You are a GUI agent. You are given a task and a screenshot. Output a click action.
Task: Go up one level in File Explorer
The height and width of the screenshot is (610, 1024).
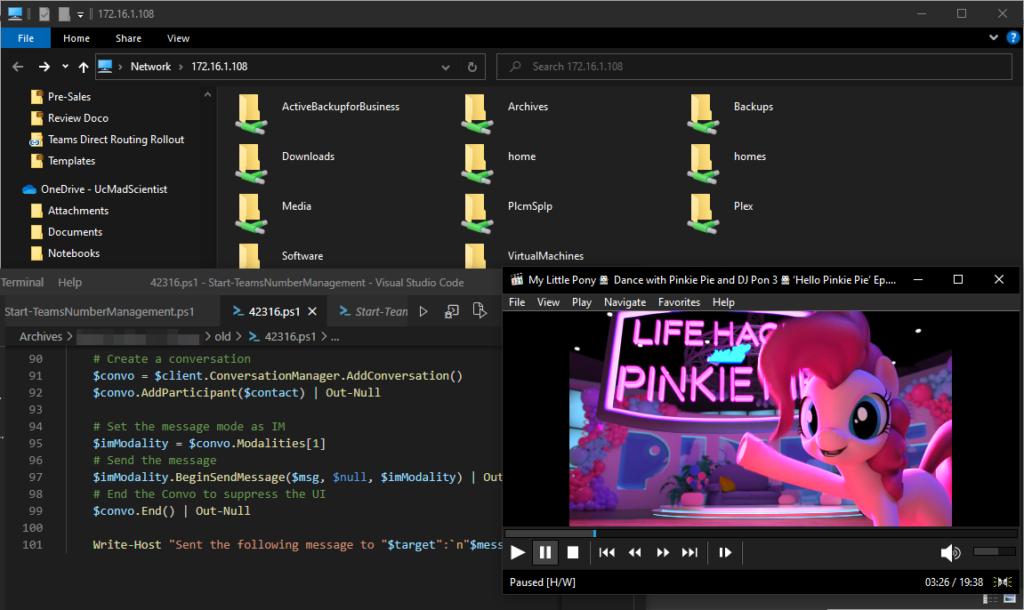pyautogui.click(x=84, y=67)
